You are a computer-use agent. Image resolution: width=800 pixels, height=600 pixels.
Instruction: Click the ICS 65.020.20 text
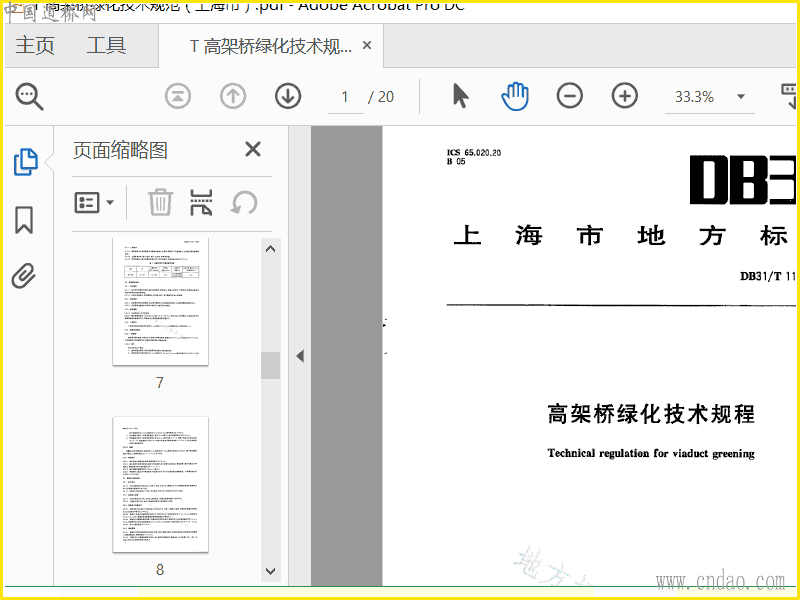click(x=474, y=153)
